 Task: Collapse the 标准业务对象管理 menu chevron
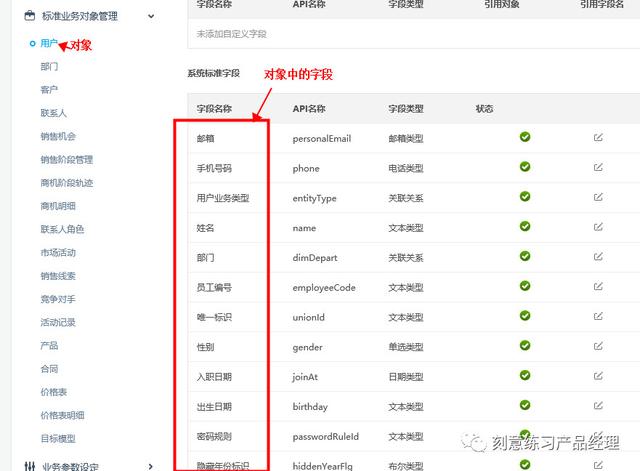(x=151, y=16)
